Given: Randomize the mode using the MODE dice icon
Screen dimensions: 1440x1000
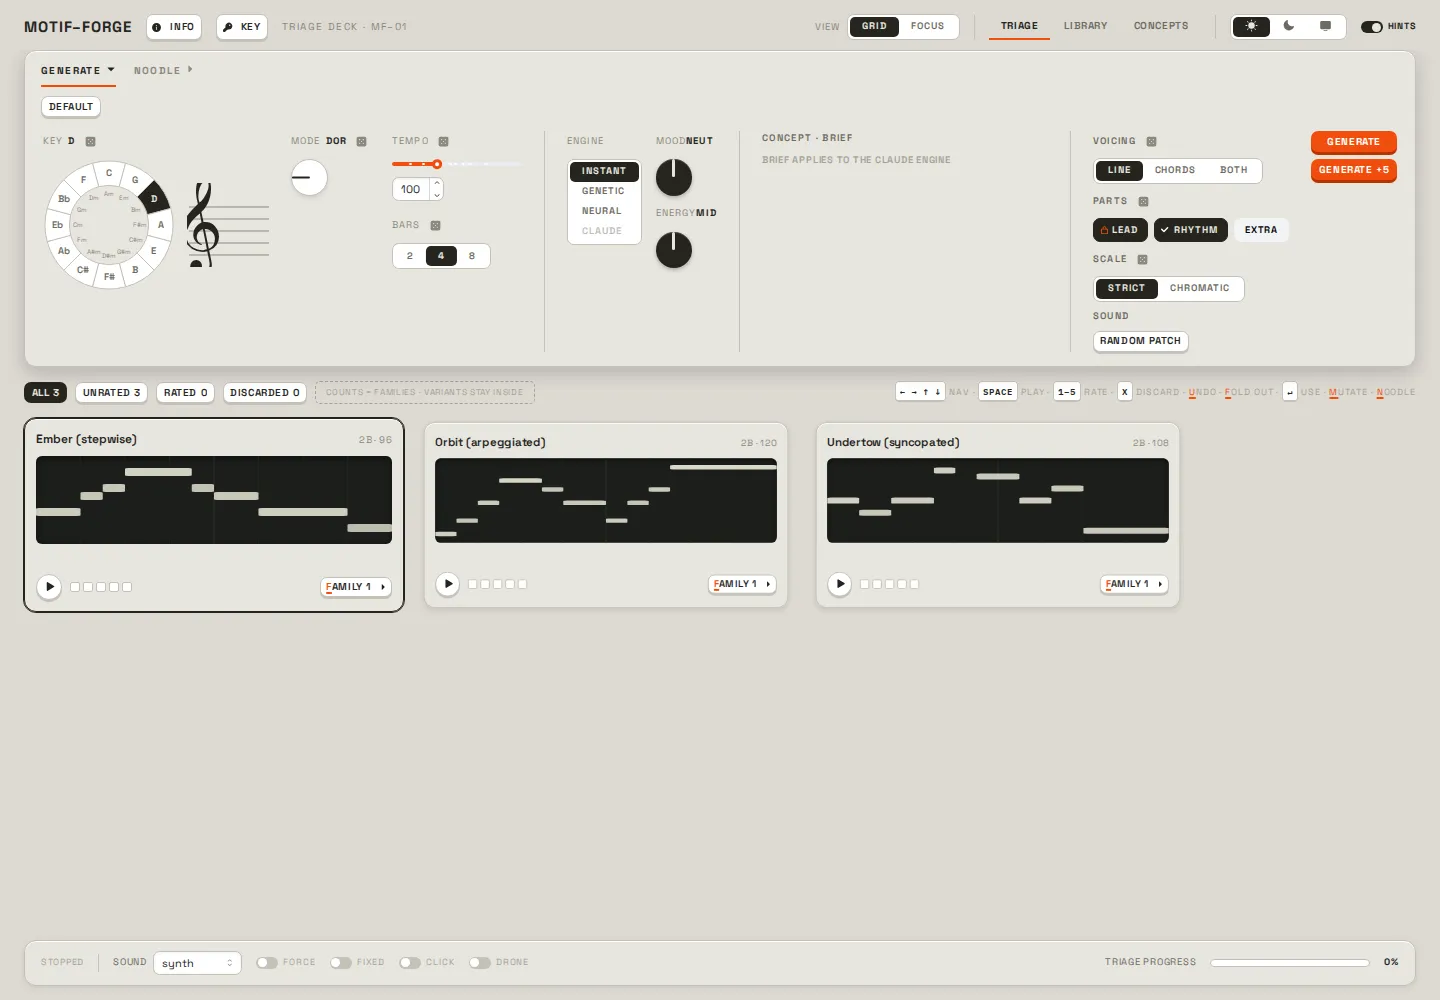Looking at the screenshot, I should (x=361, y=141).
